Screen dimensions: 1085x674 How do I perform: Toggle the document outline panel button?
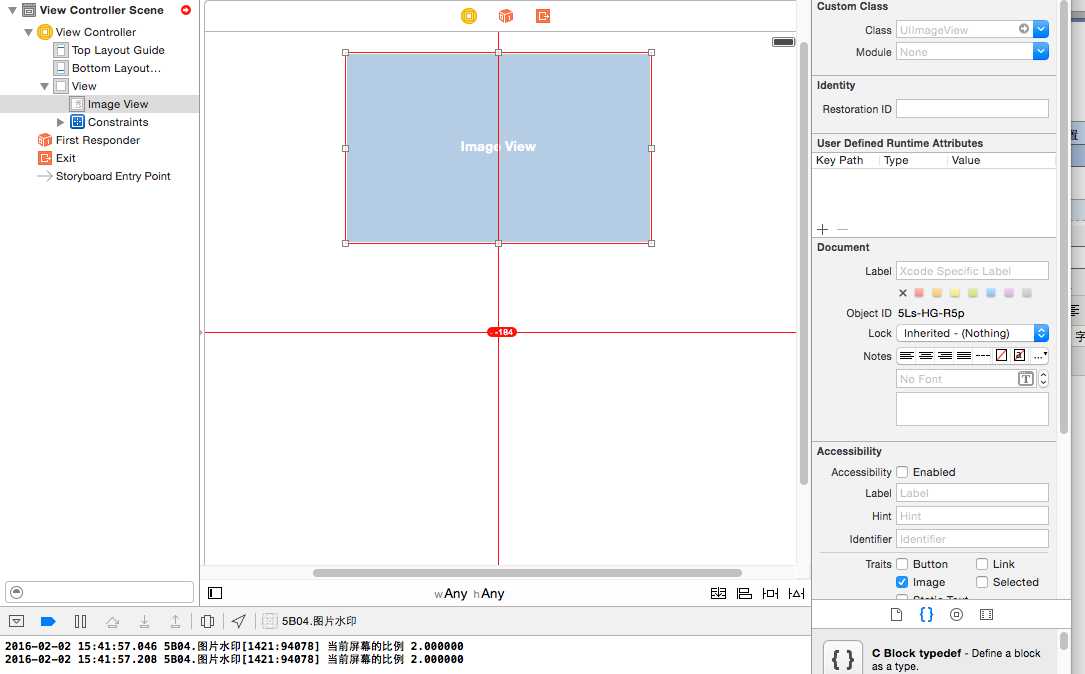pyautogui.click(x=215, y=593)
